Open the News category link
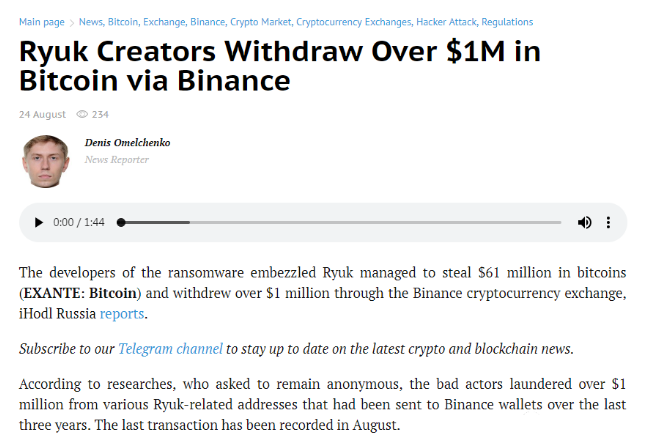This screenshot has width=656, height=447. coord(91,22)
